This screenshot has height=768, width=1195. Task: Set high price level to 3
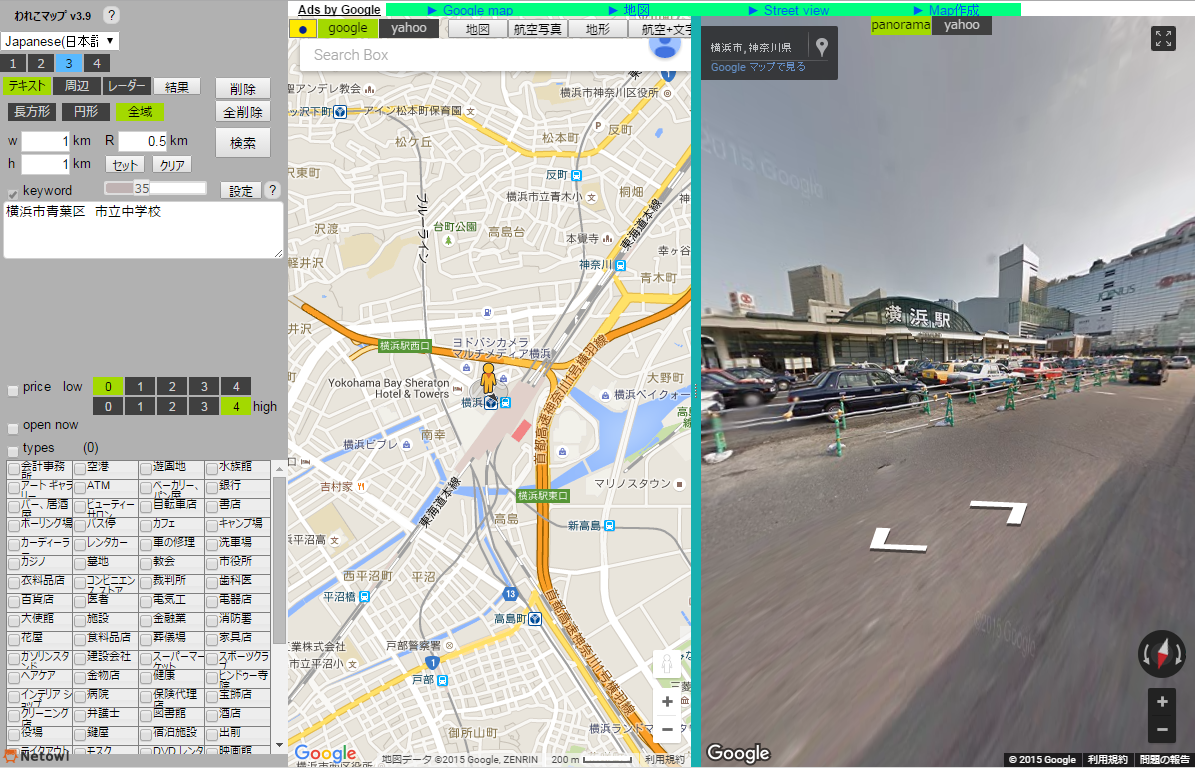coord(204,406)
